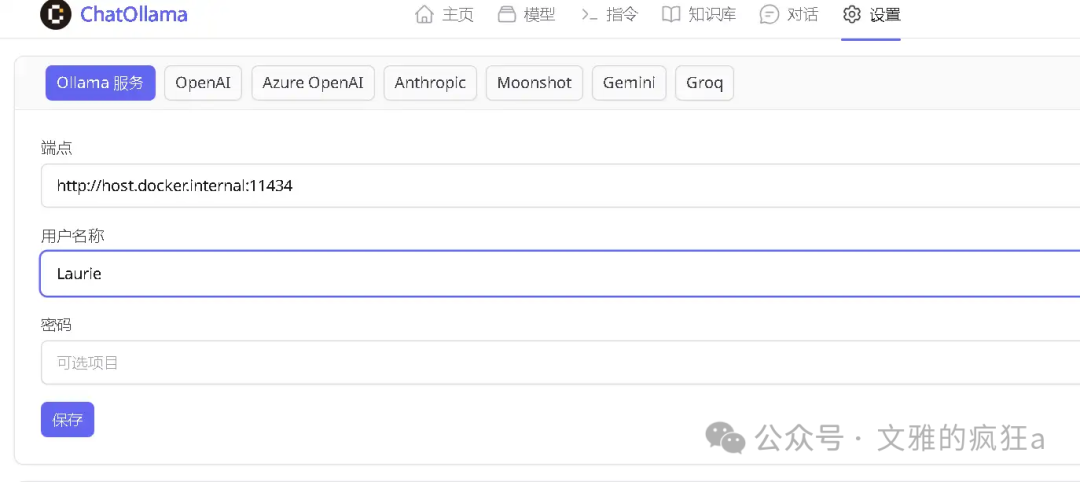Viewport: 1080px width, 482px height.
Task: Switch to the Gemini tab
Action: click(629, 83)
